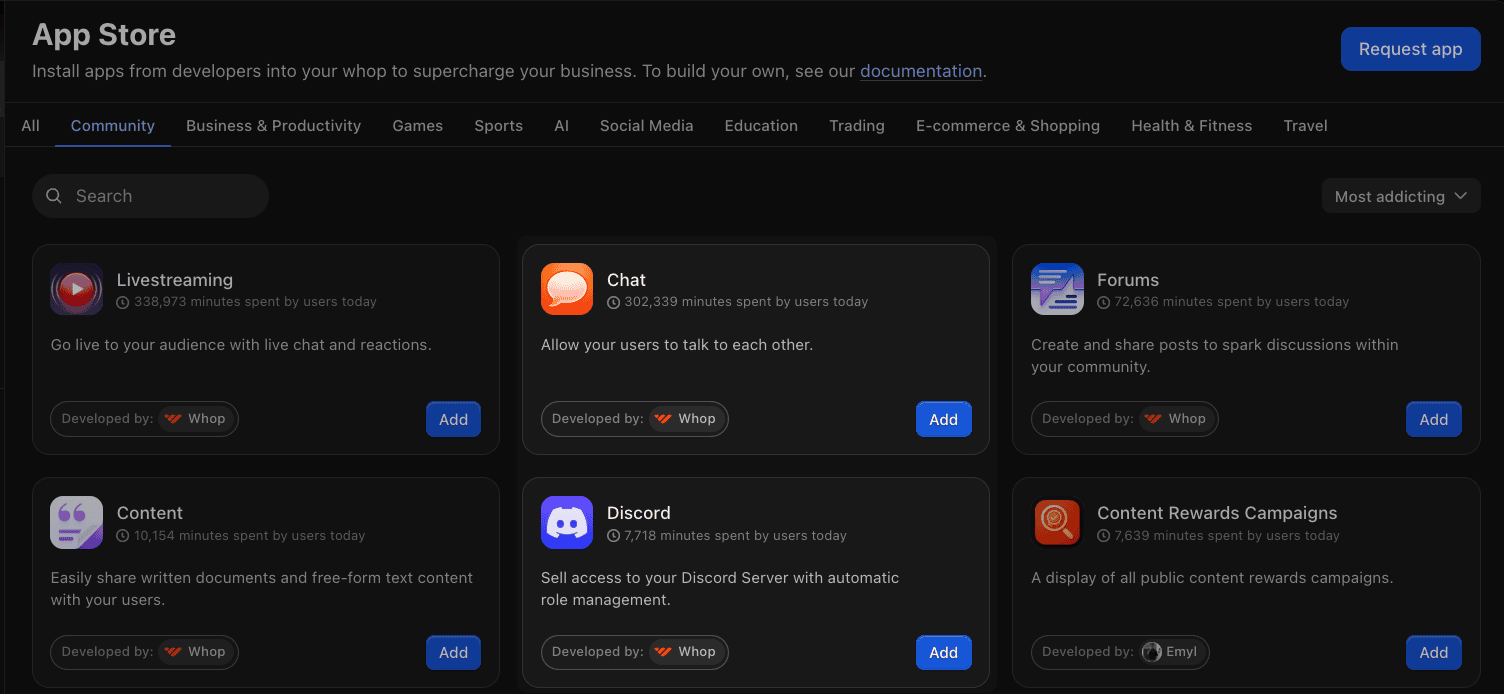This screenshot has width=1504, height=694.
Task: Click the Content Rewards Campaigns app icon
Action: [x=1057, y=522]
